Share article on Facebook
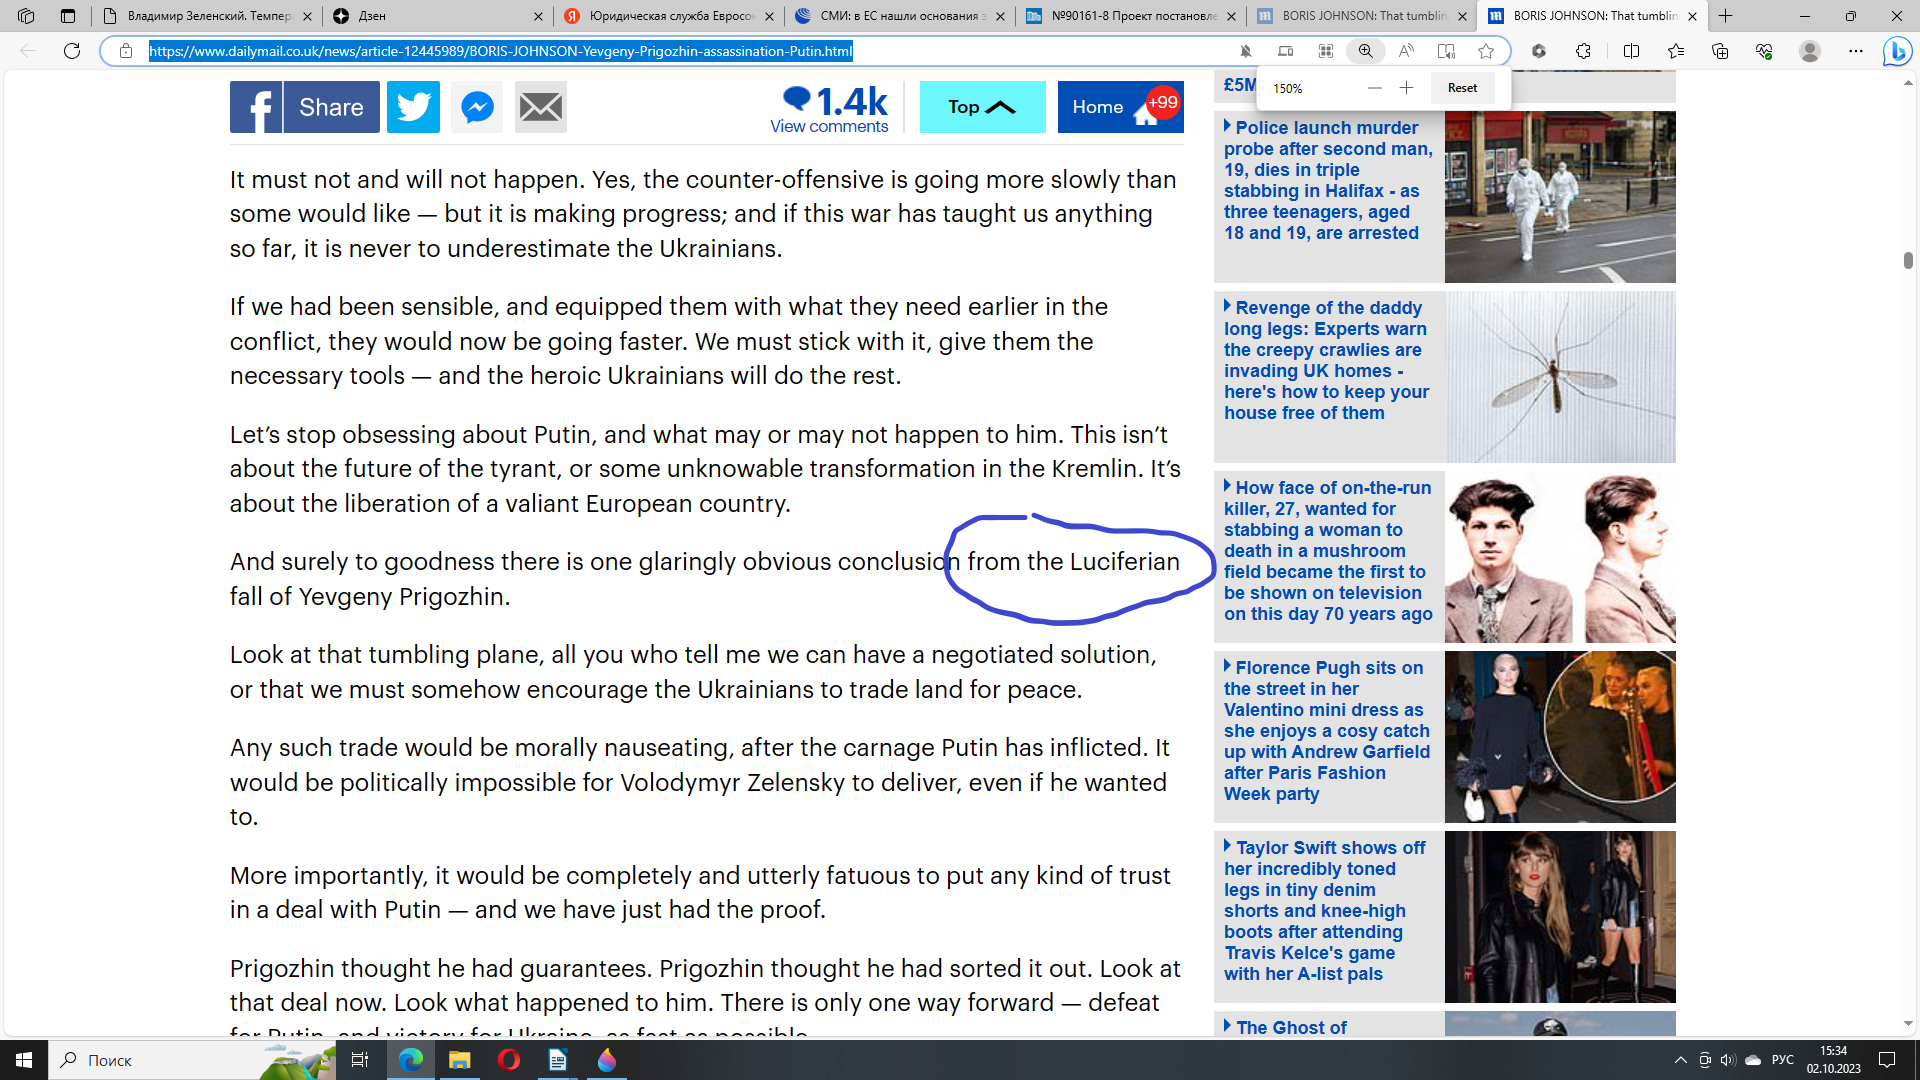This screenshot has height=1080, width=1920. click(x=304, y=107)
